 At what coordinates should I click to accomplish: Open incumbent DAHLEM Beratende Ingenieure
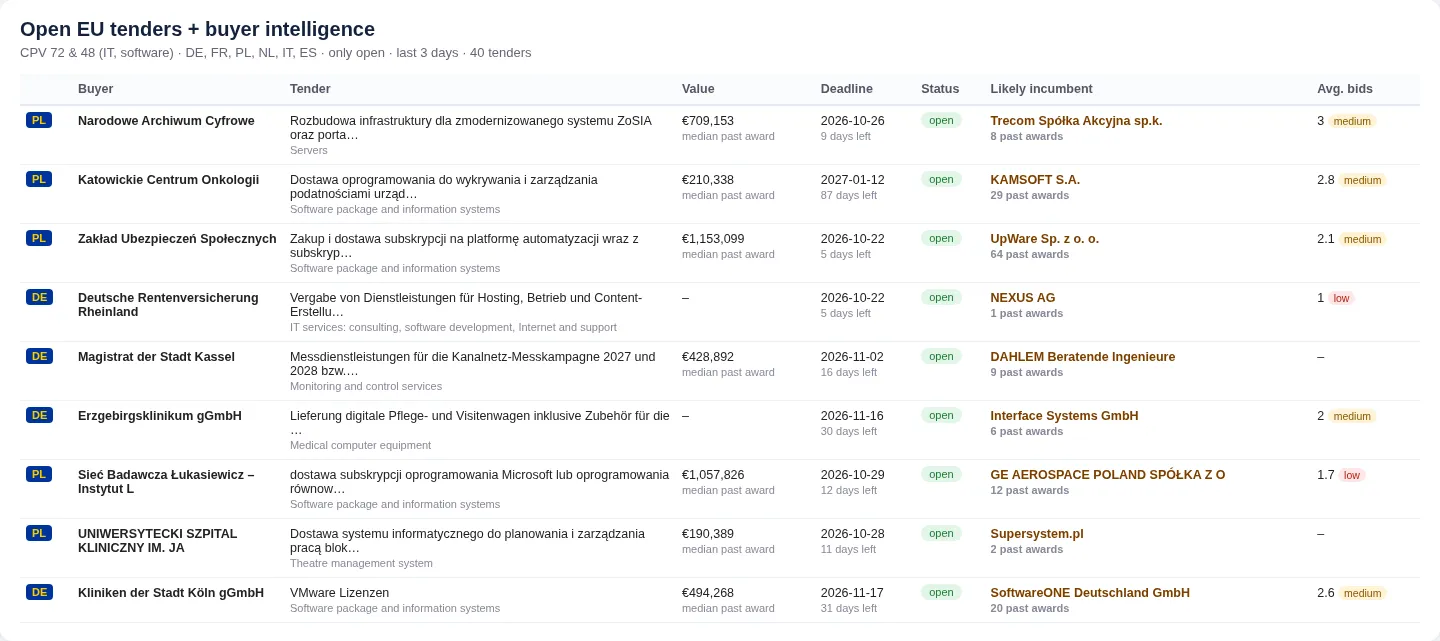pyautogui.click(x=1082, y=357)
